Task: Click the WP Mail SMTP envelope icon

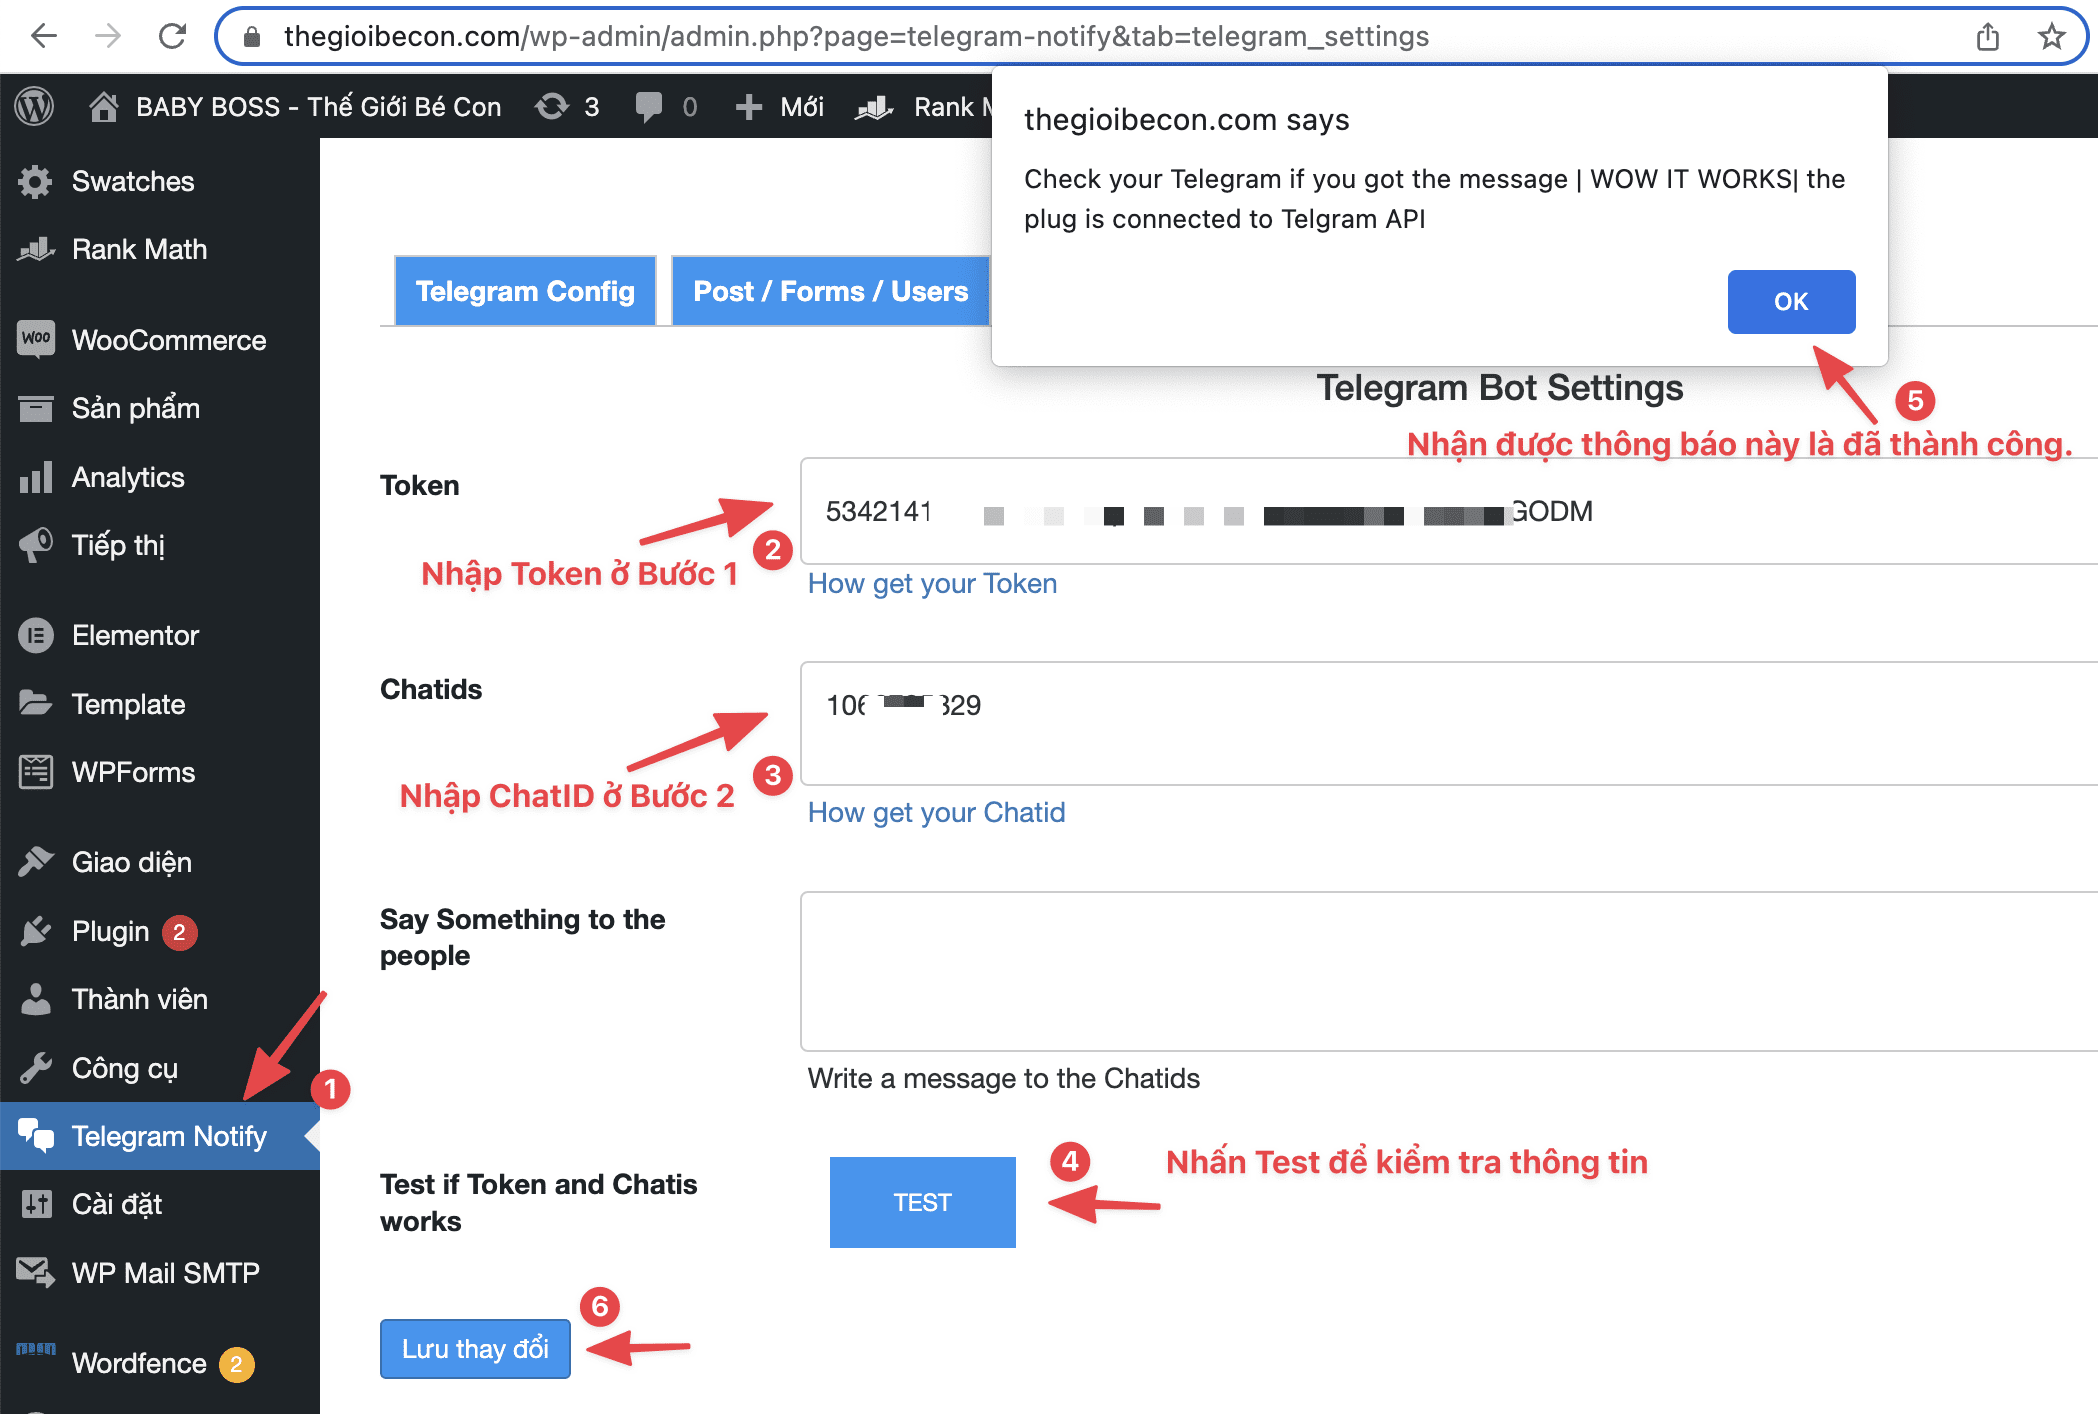Action: click(35, 1272)
